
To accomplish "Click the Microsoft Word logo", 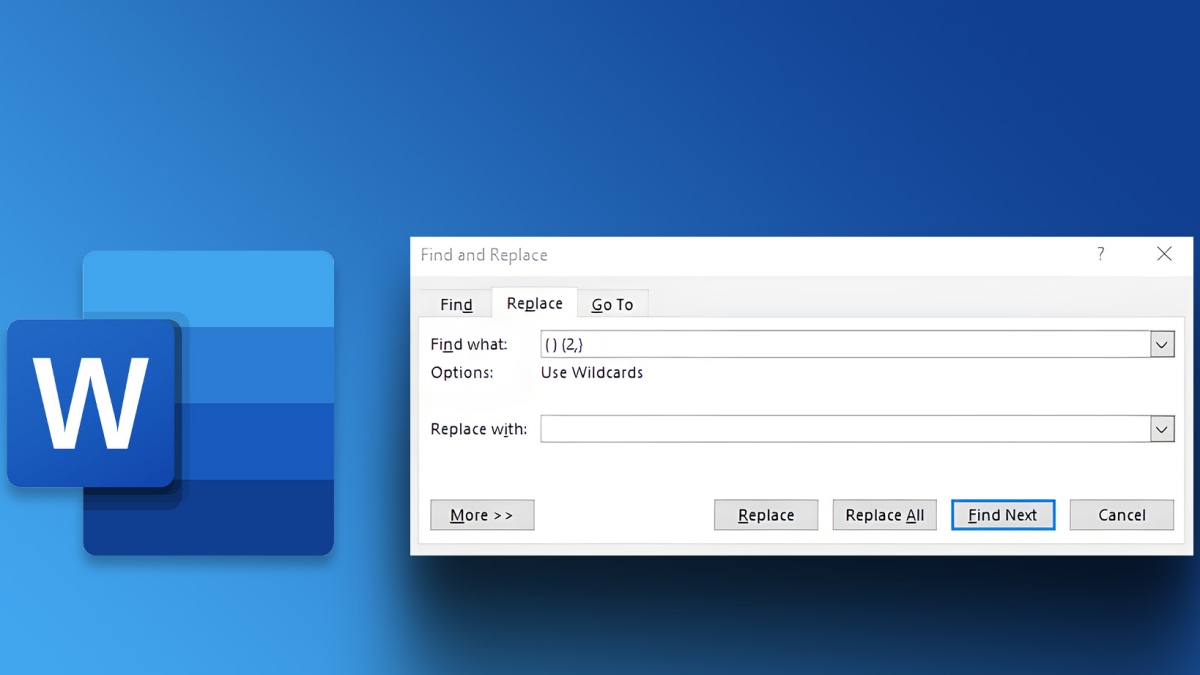I will point(170,403).
